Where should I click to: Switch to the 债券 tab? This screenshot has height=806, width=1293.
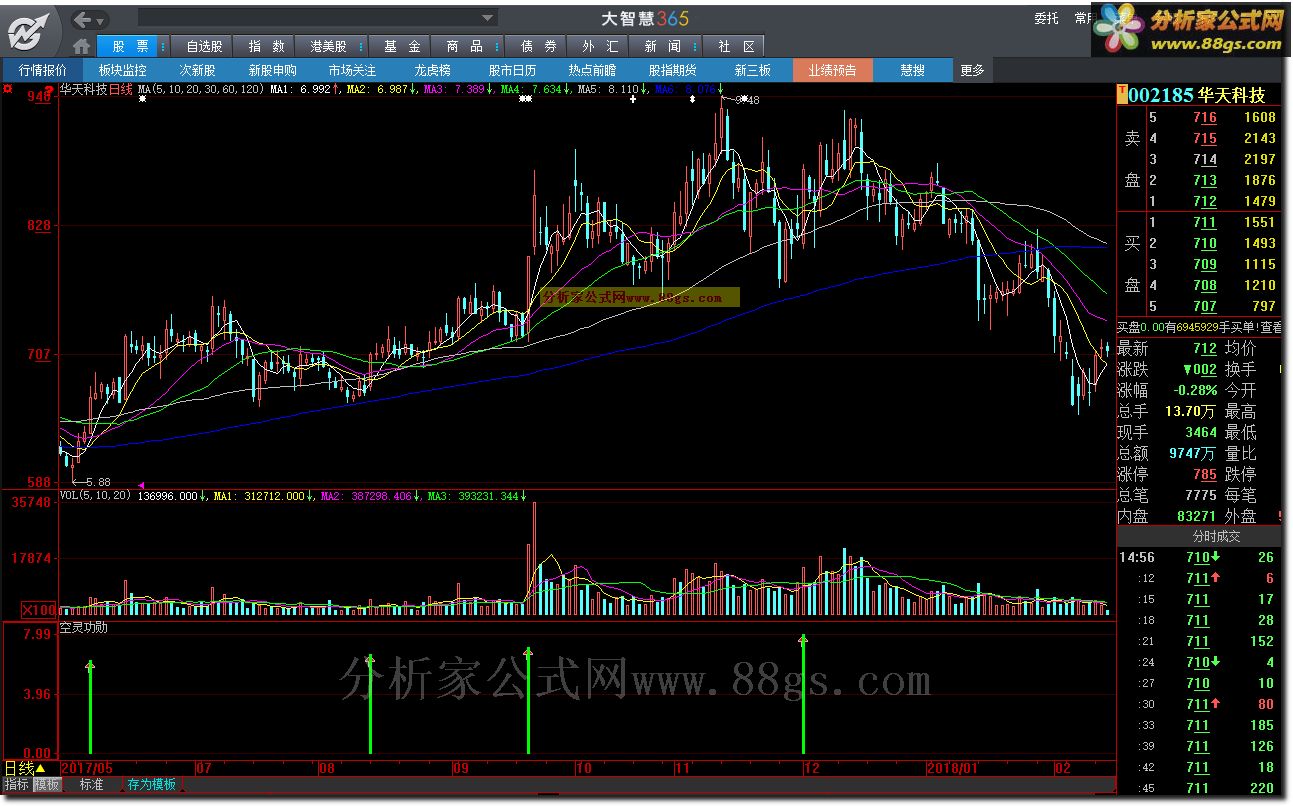coord(537,46)
